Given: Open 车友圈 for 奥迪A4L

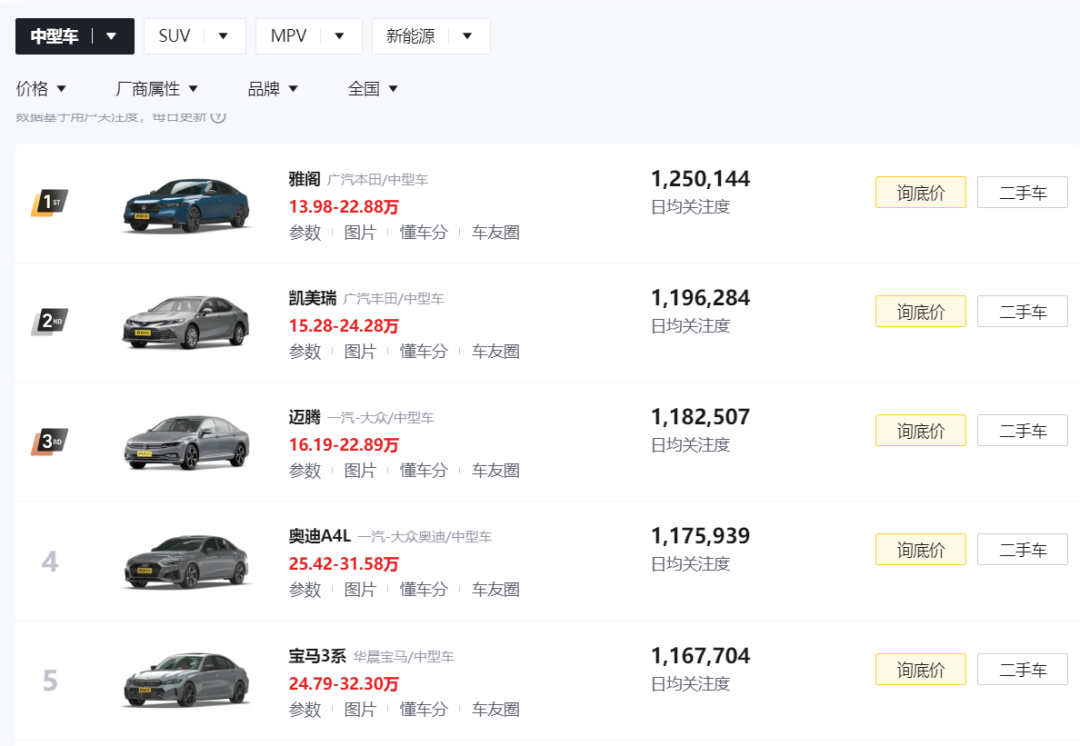Looking at the screenshot, I should coord(496,590).
